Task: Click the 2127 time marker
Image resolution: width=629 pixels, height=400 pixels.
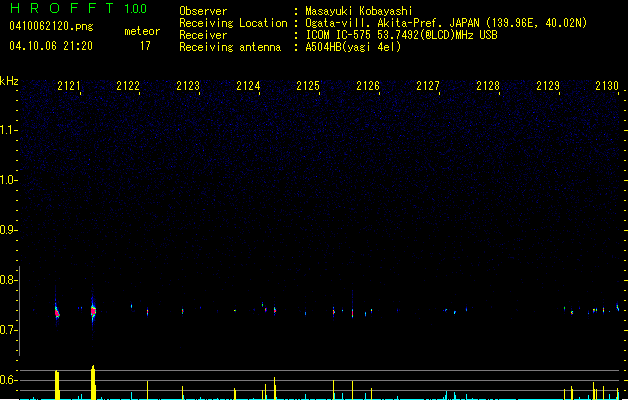Action: [x=428, y=86]
